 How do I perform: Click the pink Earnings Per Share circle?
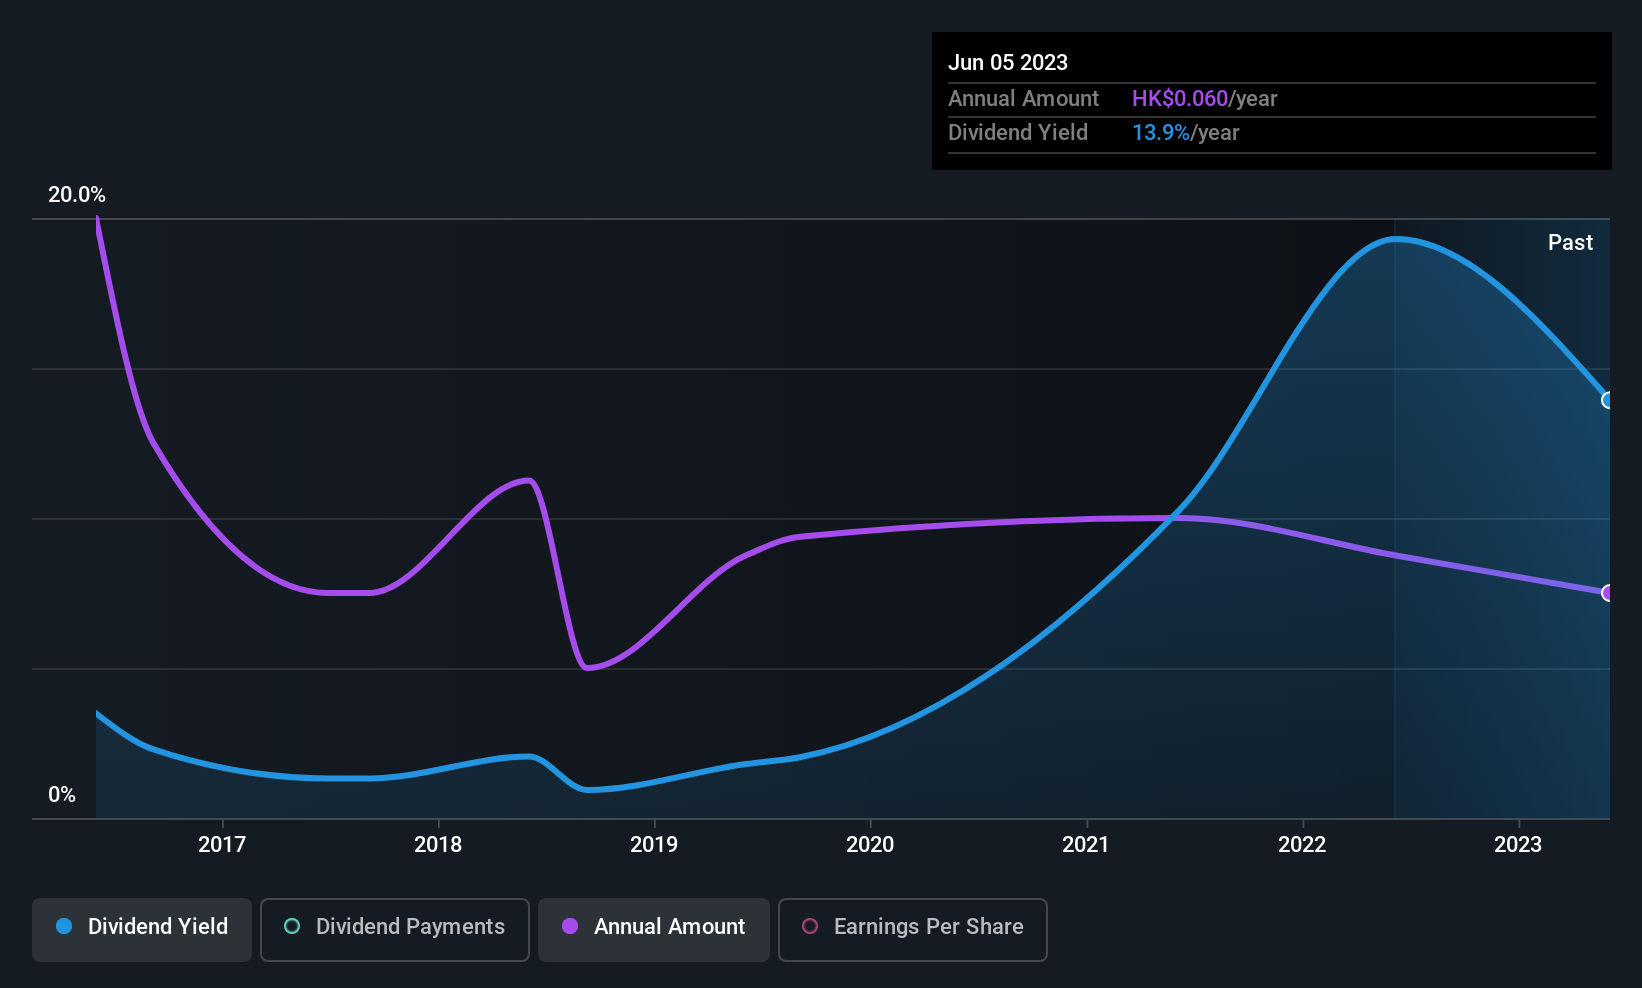810,926
